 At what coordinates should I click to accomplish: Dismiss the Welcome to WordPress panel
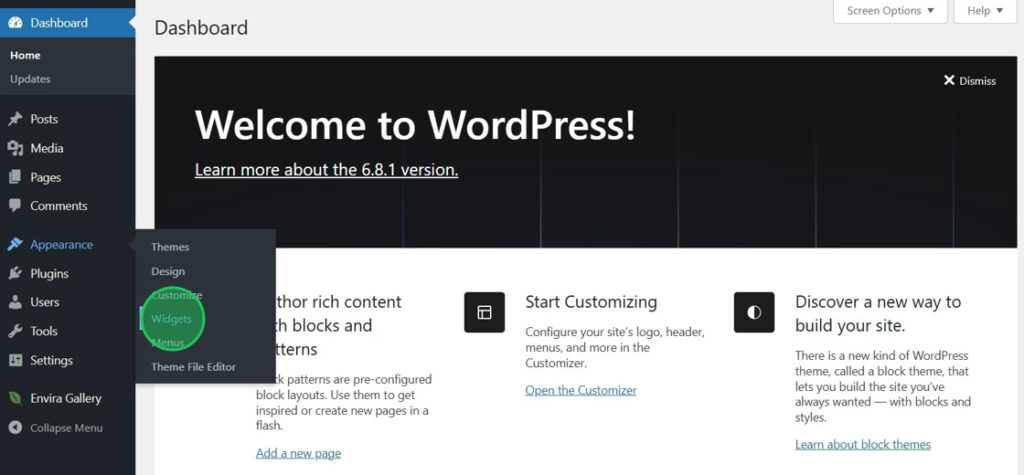[x=969, y=81]
